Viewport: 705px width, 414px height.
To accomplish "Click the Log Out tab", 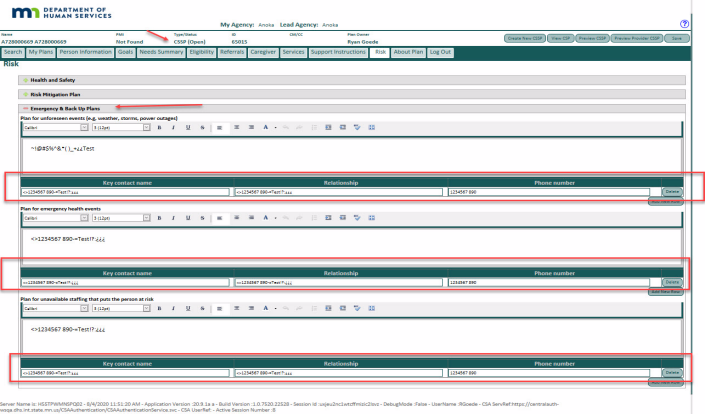I will coord(440,52).
